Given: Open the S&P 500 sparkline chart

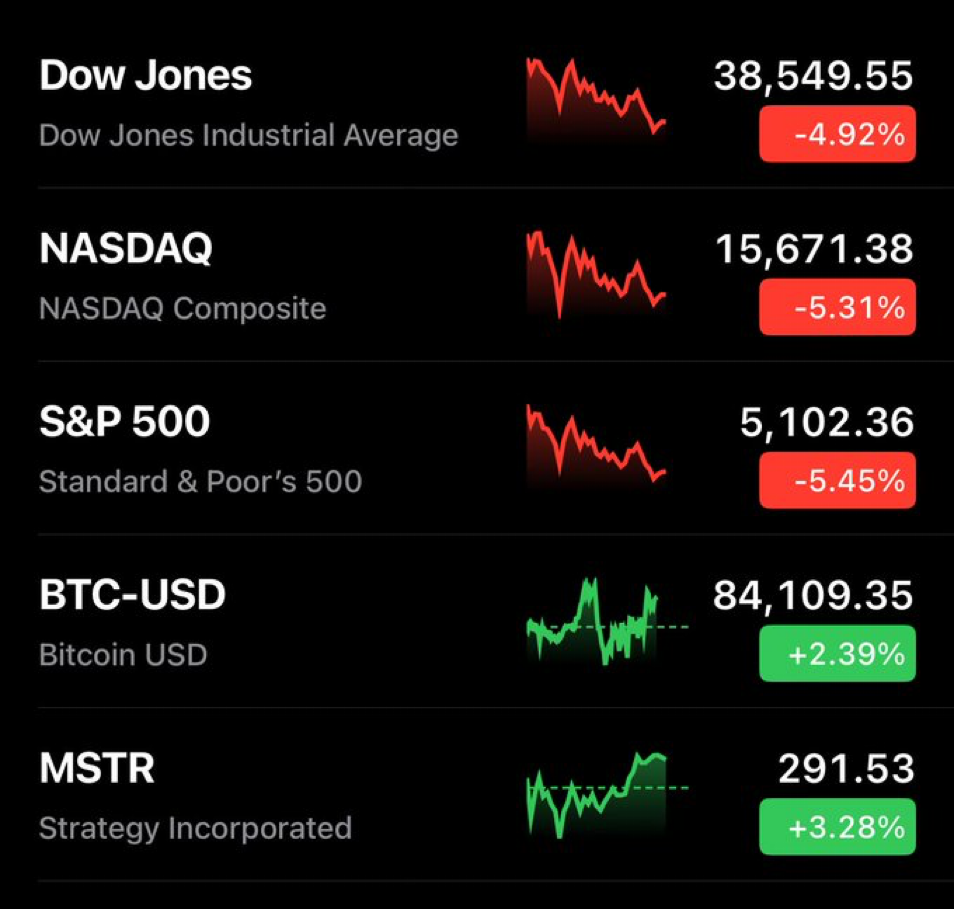Looking at the screenshot, I should point(596,446).
